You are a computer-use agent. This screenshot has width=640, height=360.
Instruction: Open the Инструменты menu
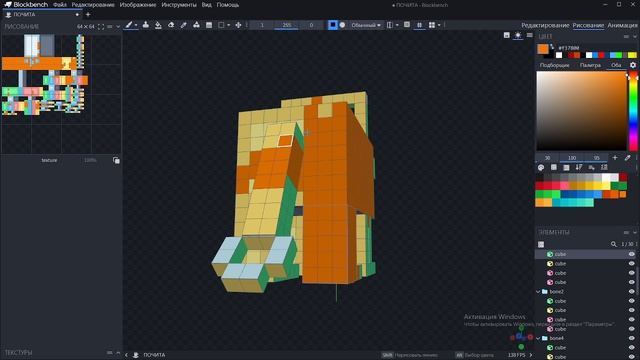(x=179, y=5)
